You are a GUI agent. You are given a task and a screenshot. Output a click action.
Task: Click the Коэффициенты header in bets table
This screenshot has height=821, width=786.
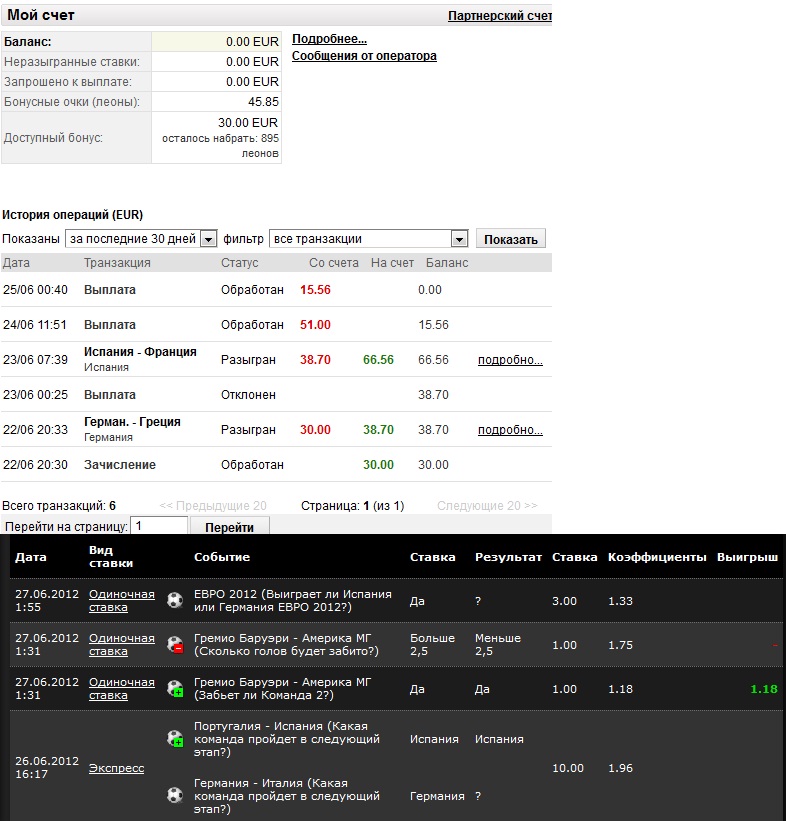(x=657, y=557)
